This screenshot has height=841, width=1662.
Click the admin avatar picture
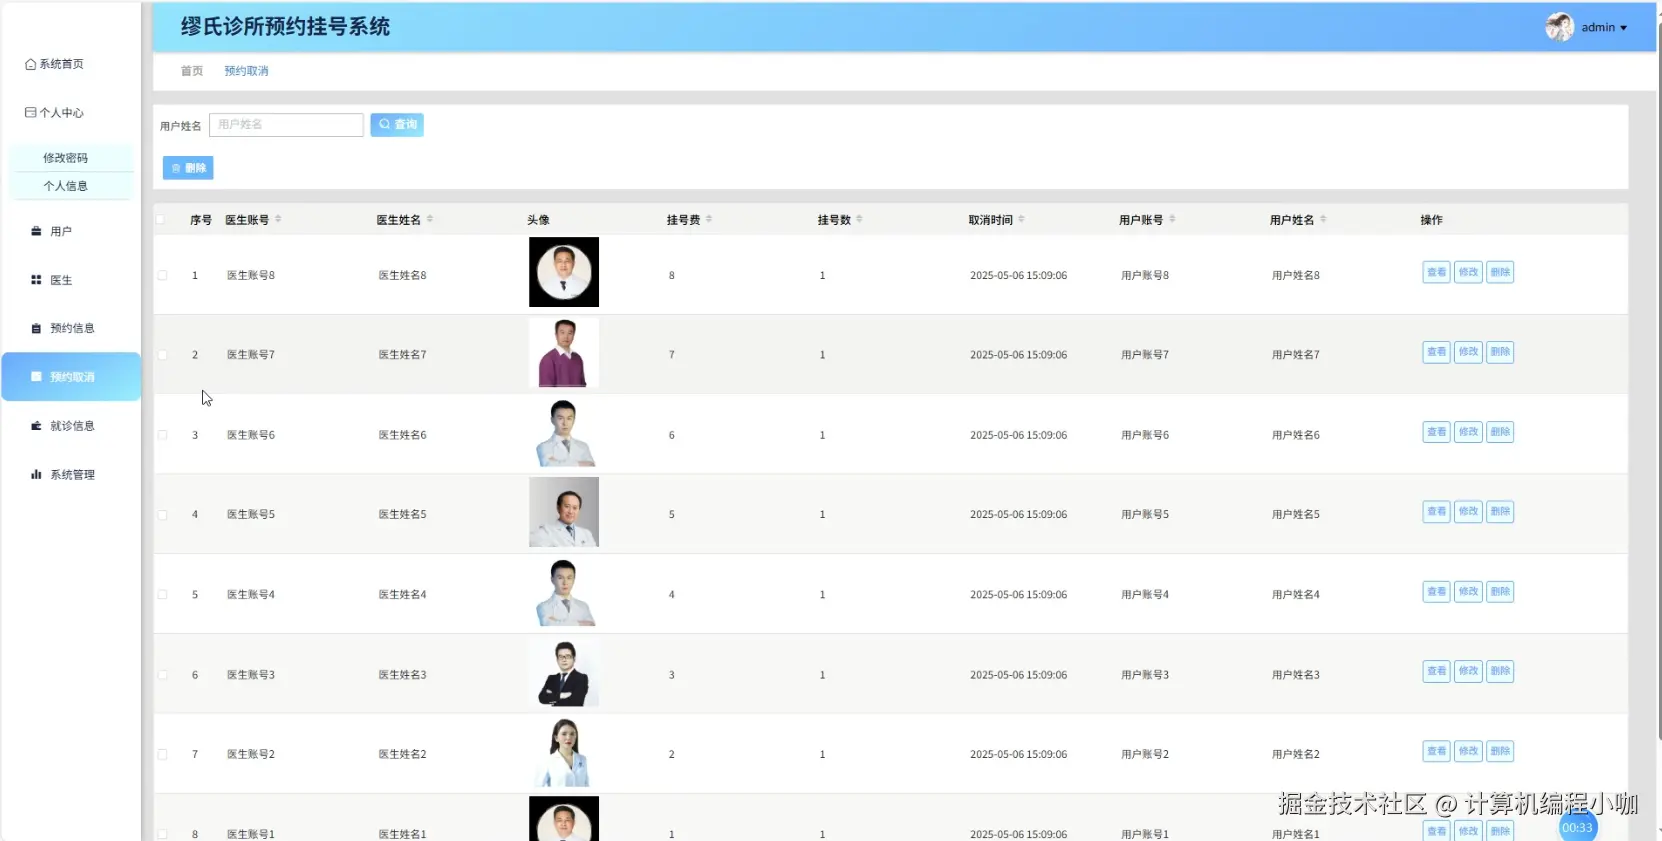click(x=1559, y=27)
